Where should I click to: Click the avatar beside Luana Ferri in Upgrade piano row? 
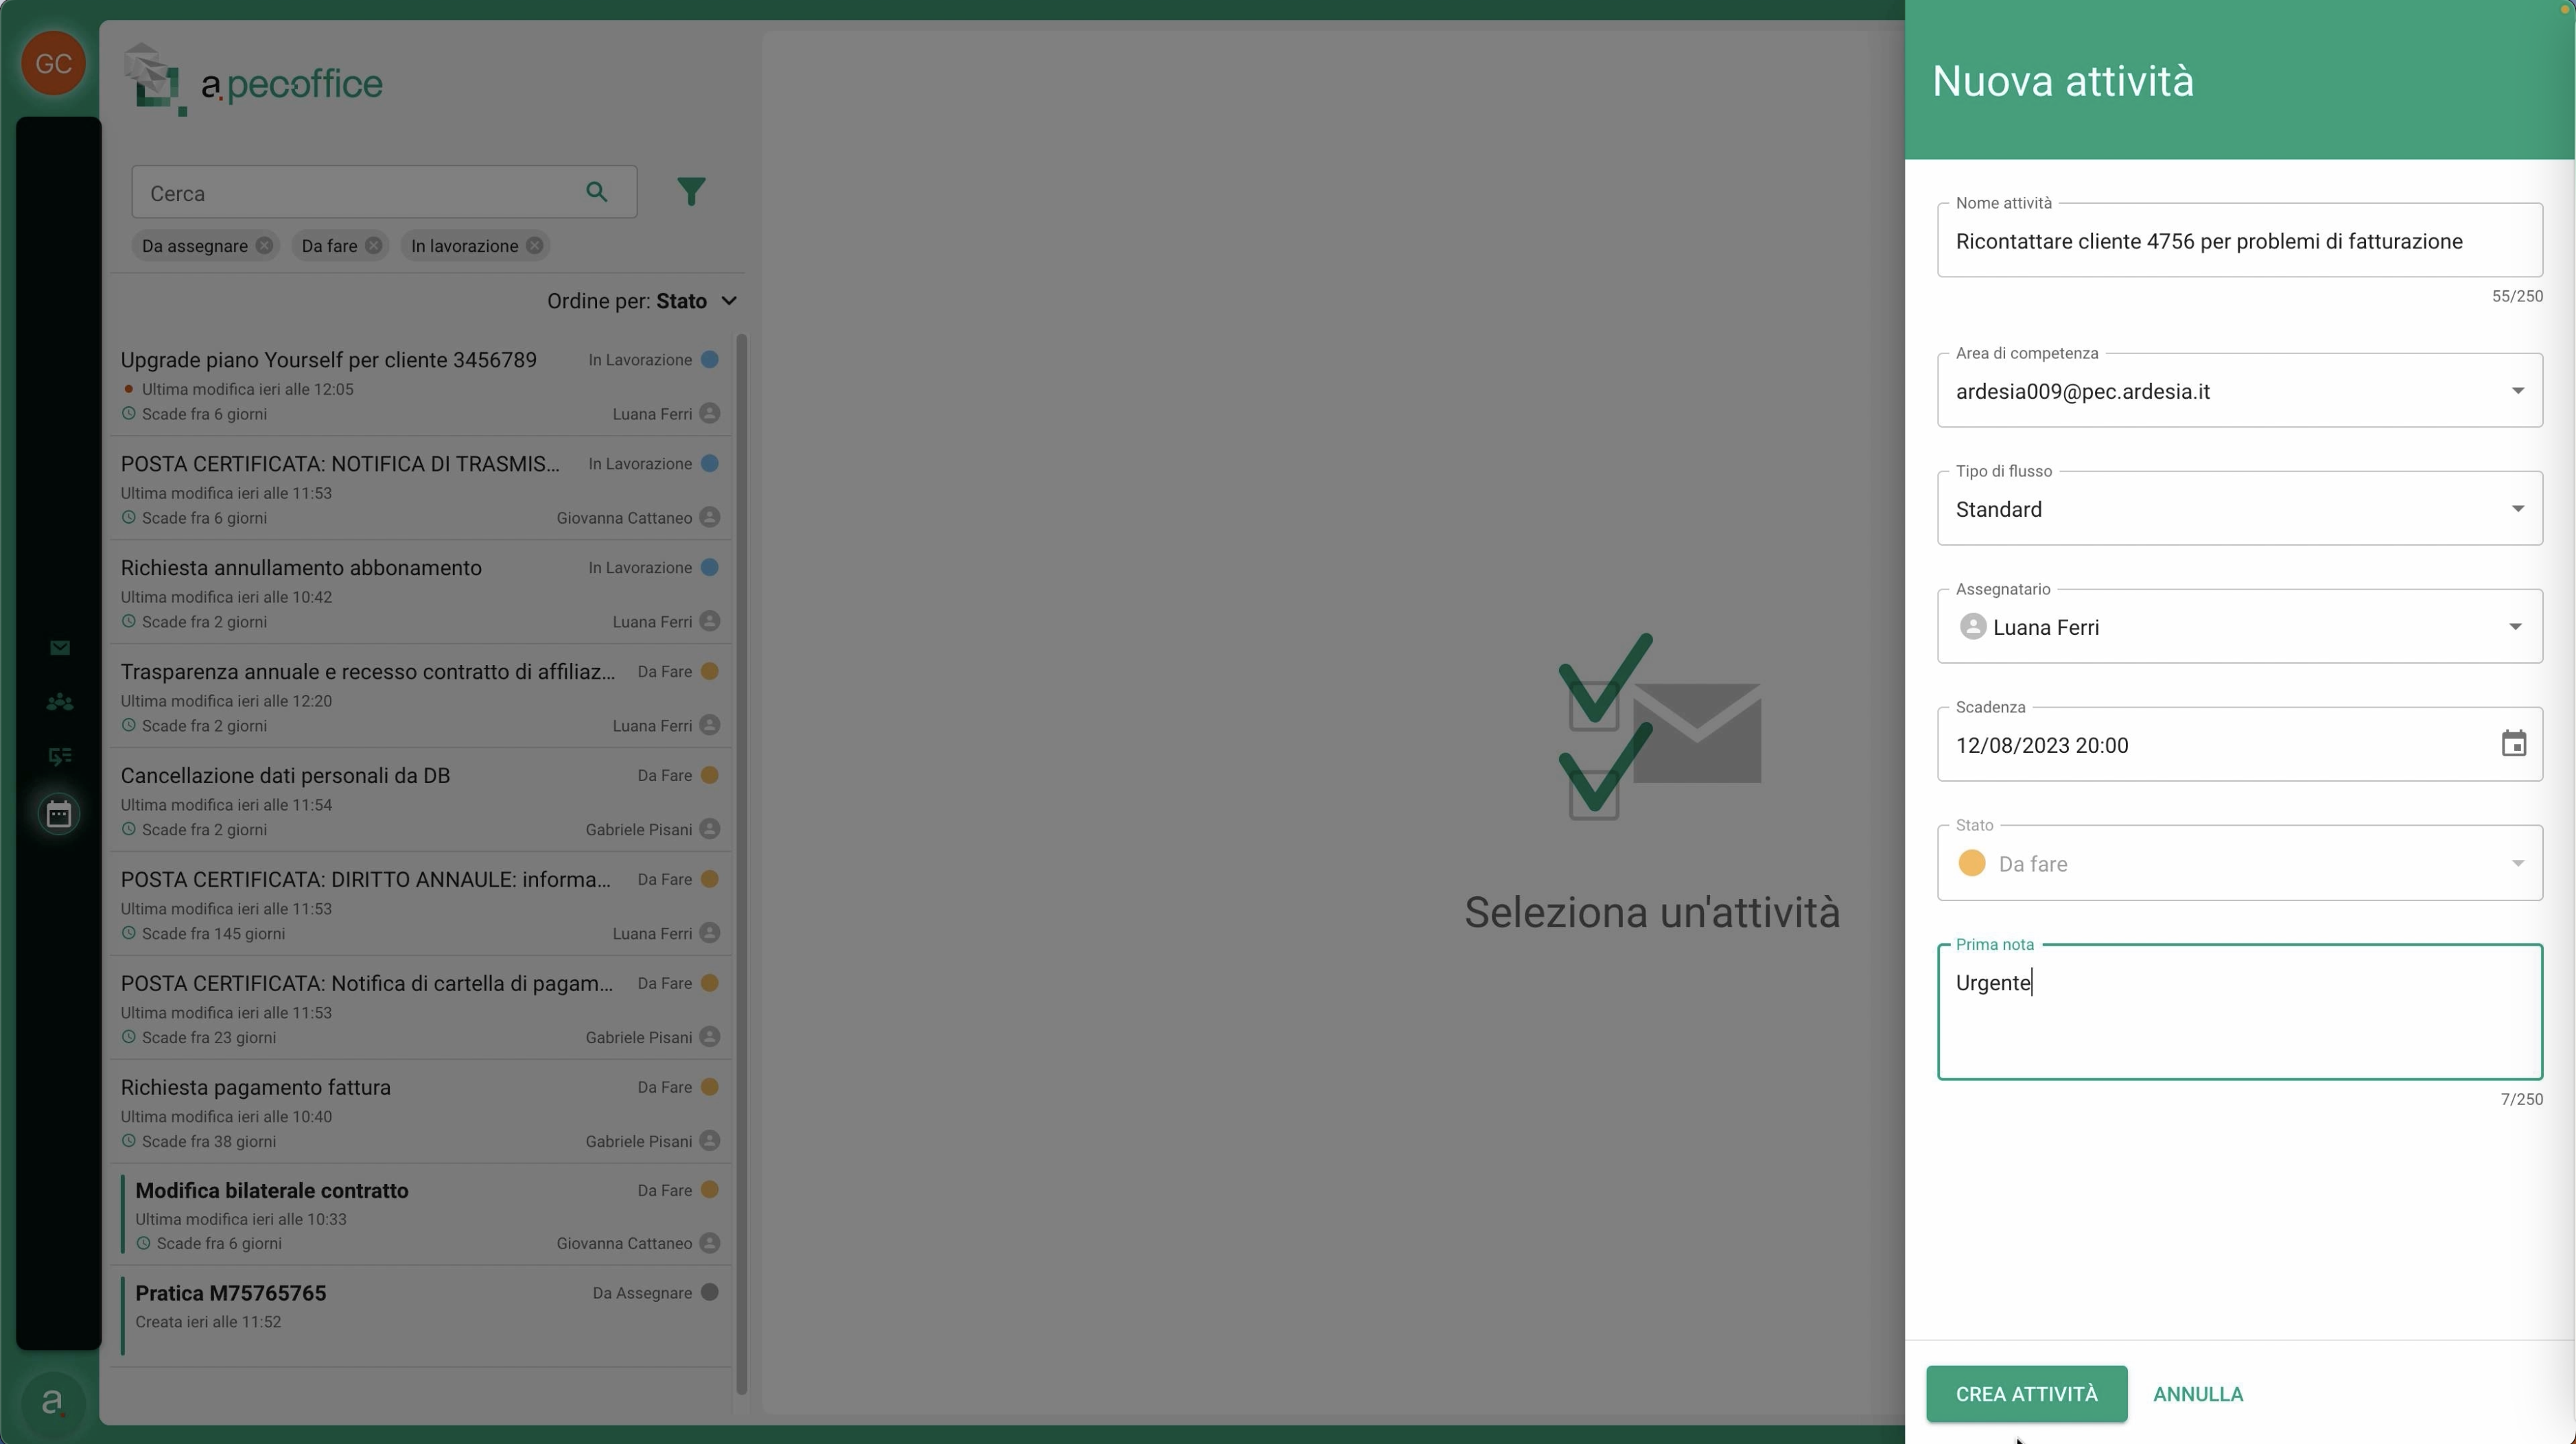pos(710,413)
